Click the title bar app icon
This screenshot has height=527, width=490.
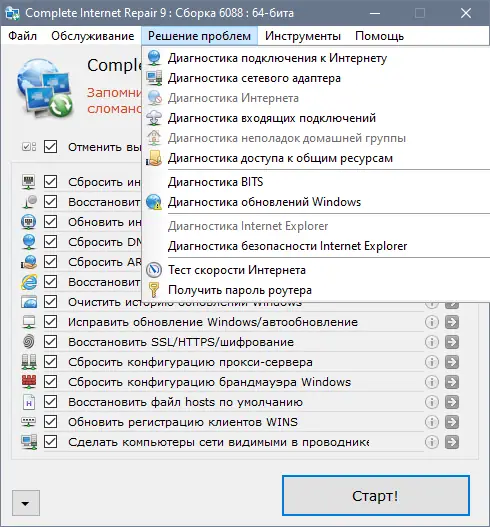(x=13, y=13)
